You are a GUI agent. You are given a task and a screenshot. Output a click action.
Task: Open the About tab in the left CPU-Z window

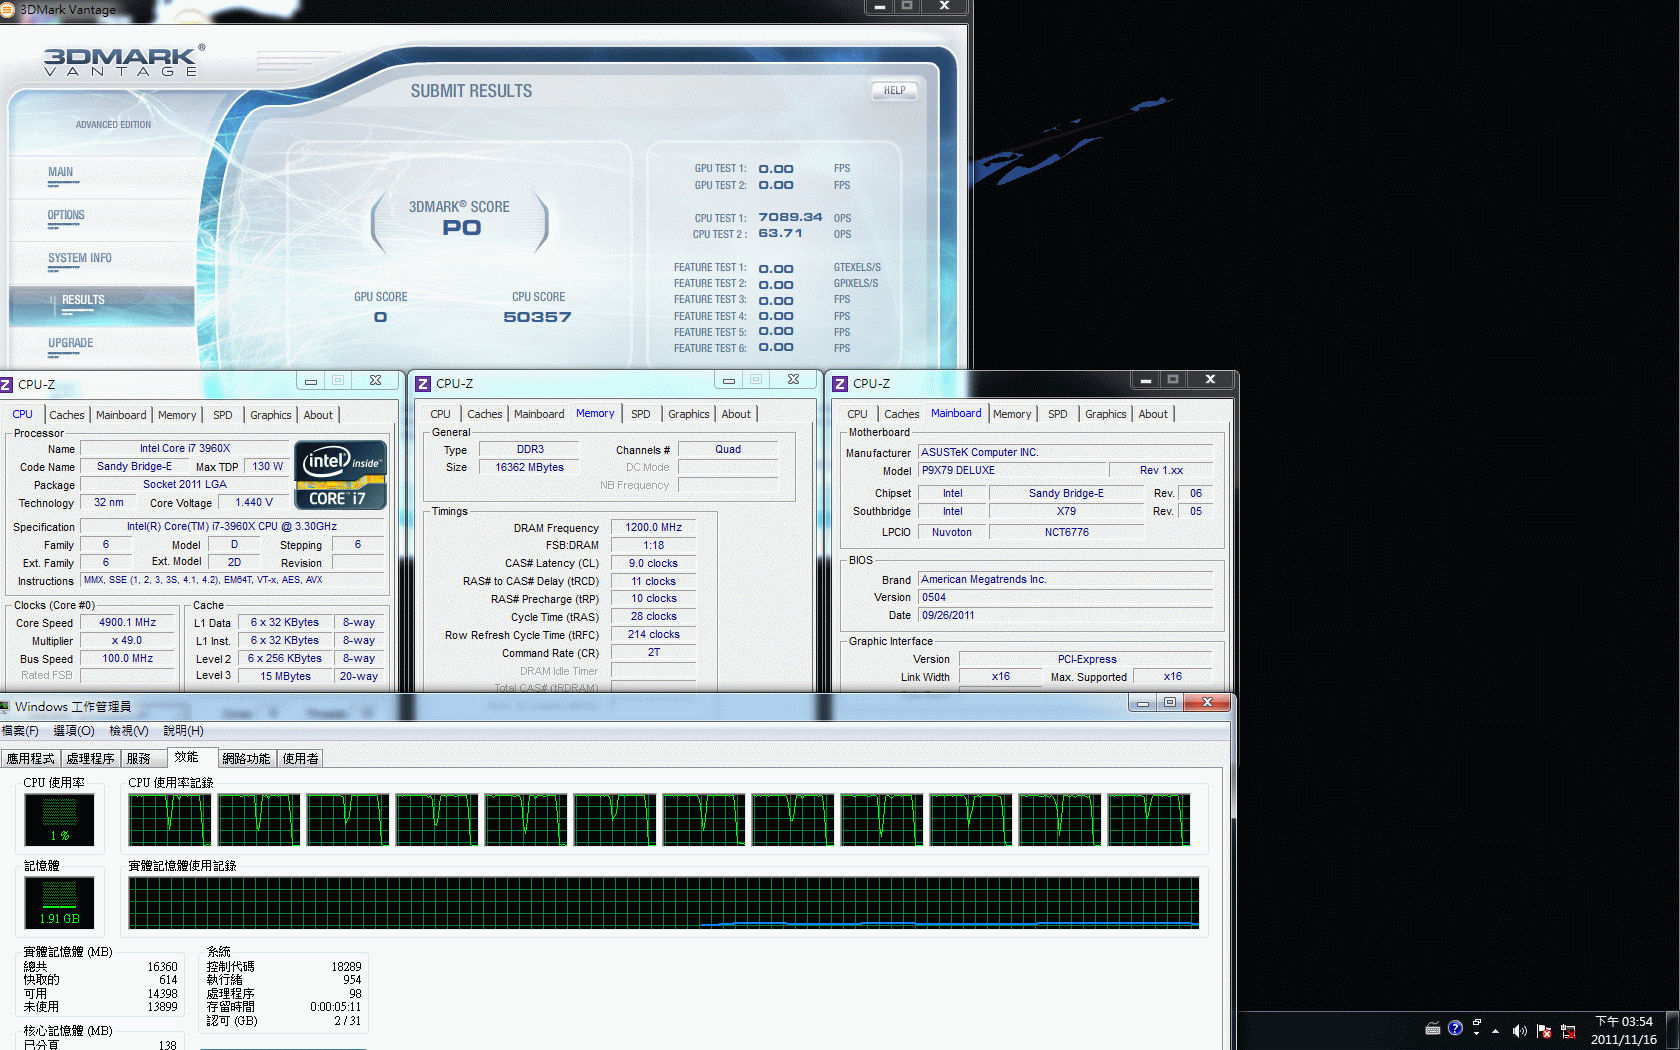[x=318, y=415]
